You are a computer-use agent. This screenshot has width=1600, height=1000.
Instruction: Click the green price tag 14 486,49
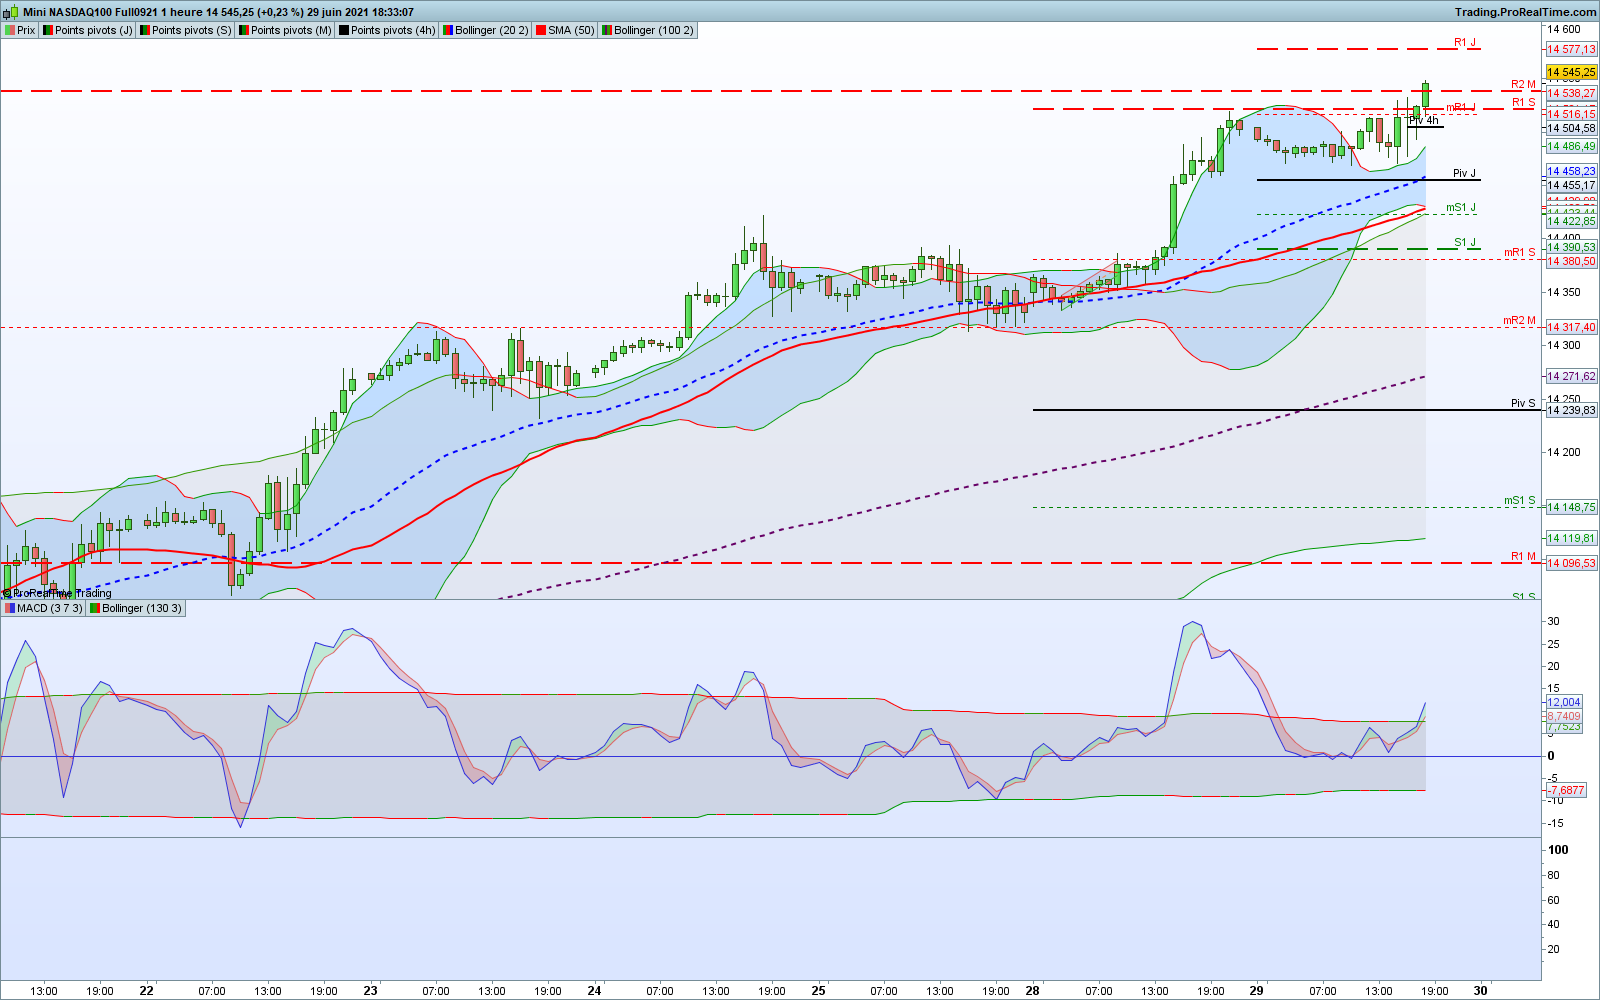(x=1572, y=146)
